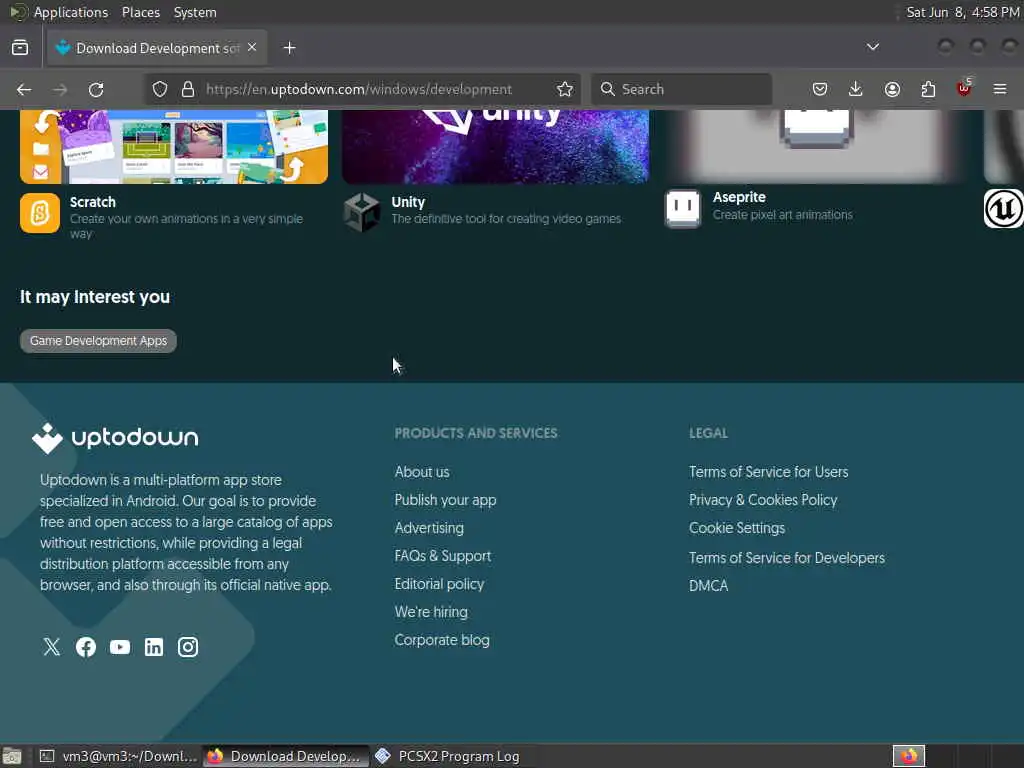Viewport: 1024px width, 768px height.
Task: Bookmark this page with the star
Action: (565, 89)
